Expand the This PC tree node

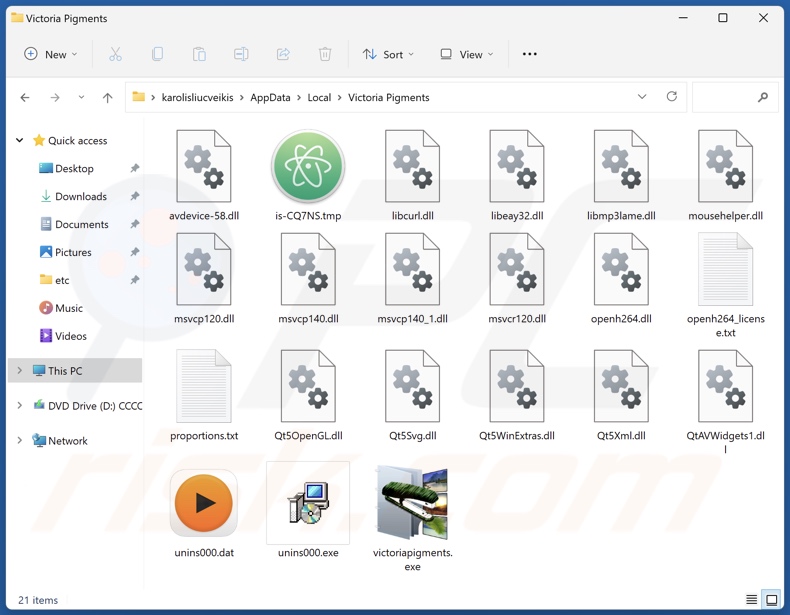tap(19, 370)
